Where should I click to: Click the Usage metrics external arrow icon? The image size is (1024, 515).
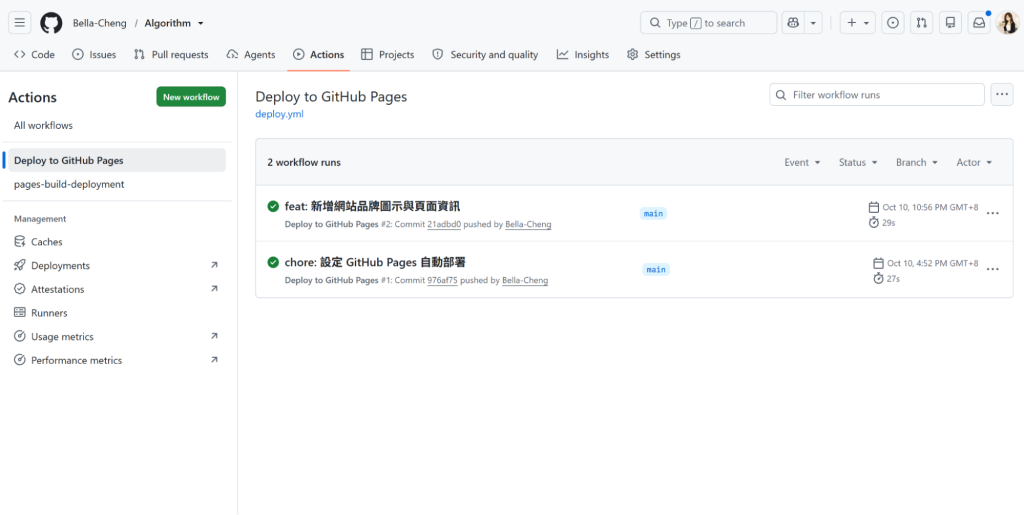point(214,336)
